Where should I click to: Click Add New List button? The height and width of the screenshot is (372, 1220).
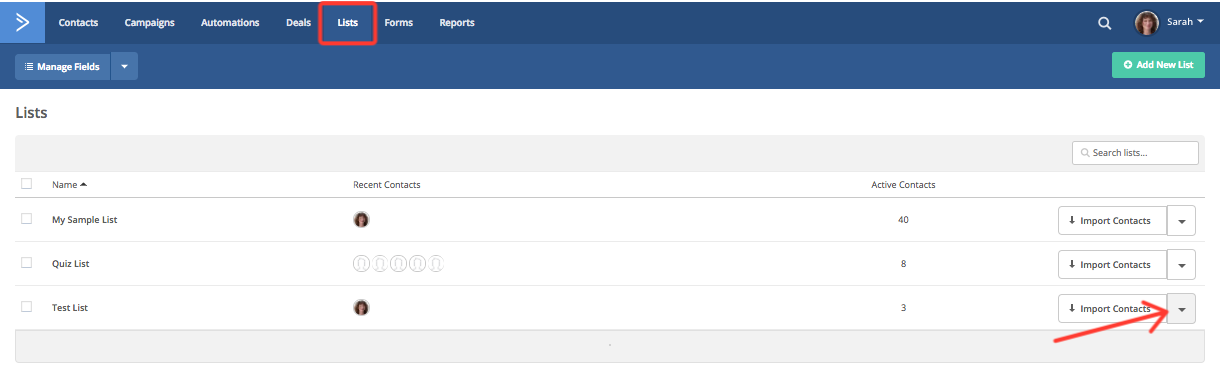pyautogui.click(x=1158, y=65)
